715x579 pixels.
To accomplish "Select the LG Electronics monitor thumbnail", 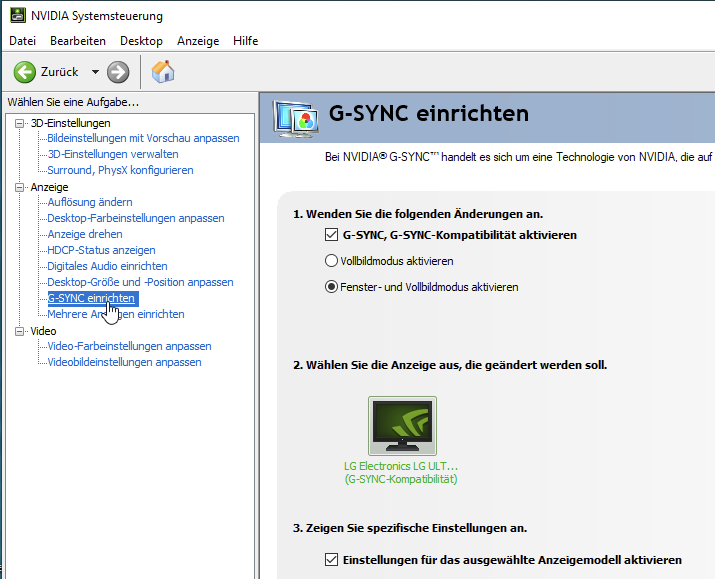I will coord(402,426).
